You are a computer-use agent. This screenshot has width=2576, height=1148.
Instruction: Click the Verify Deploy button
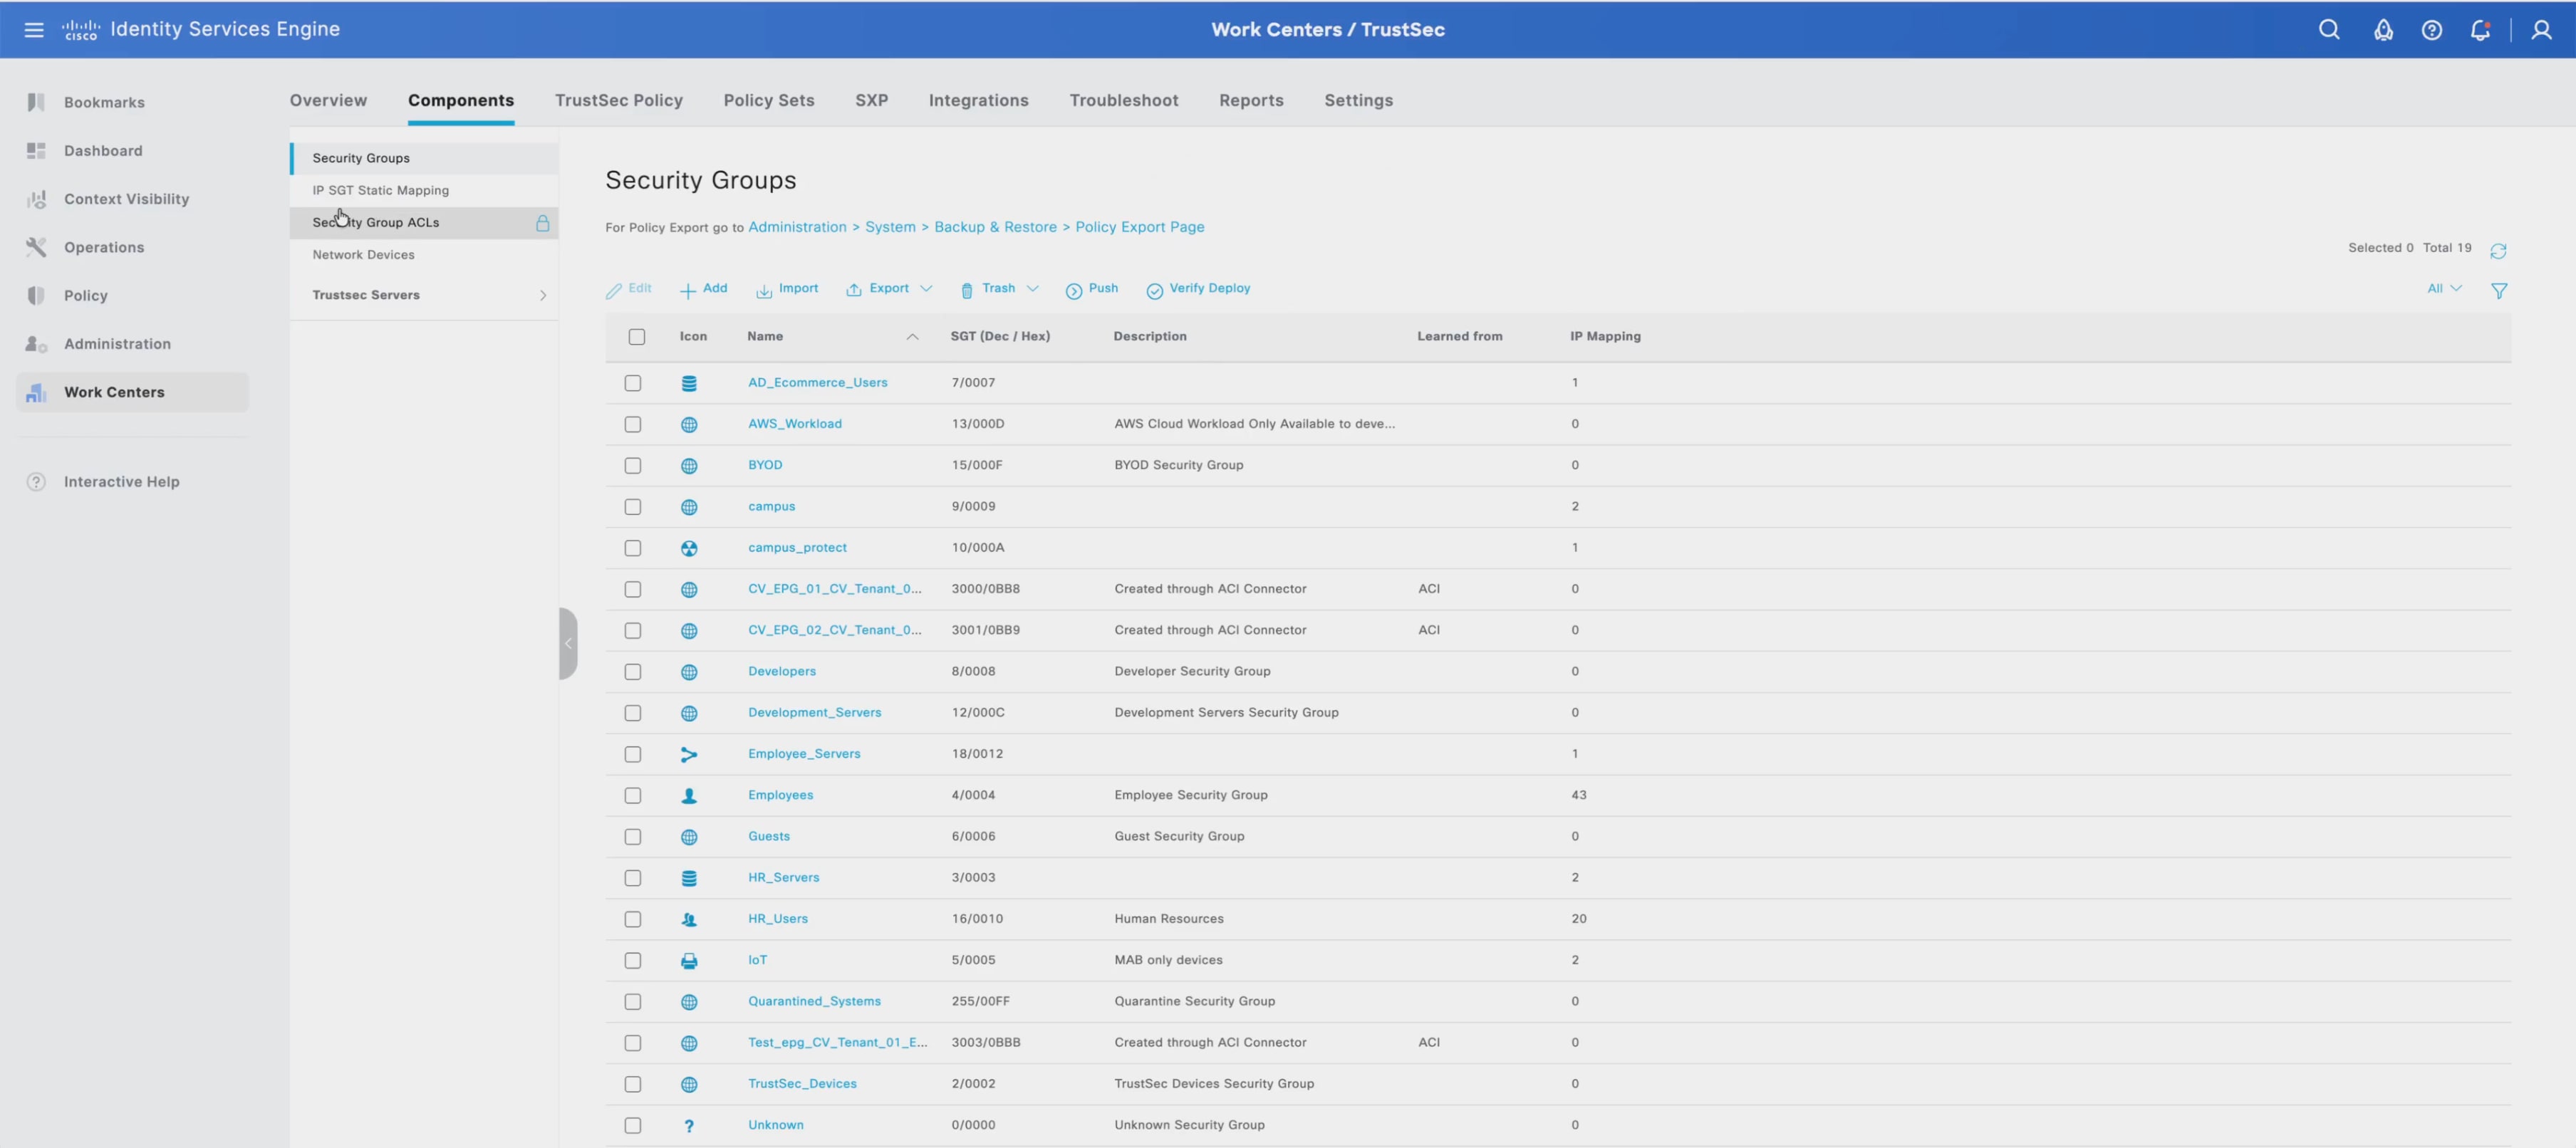(x=1198, y=289)
